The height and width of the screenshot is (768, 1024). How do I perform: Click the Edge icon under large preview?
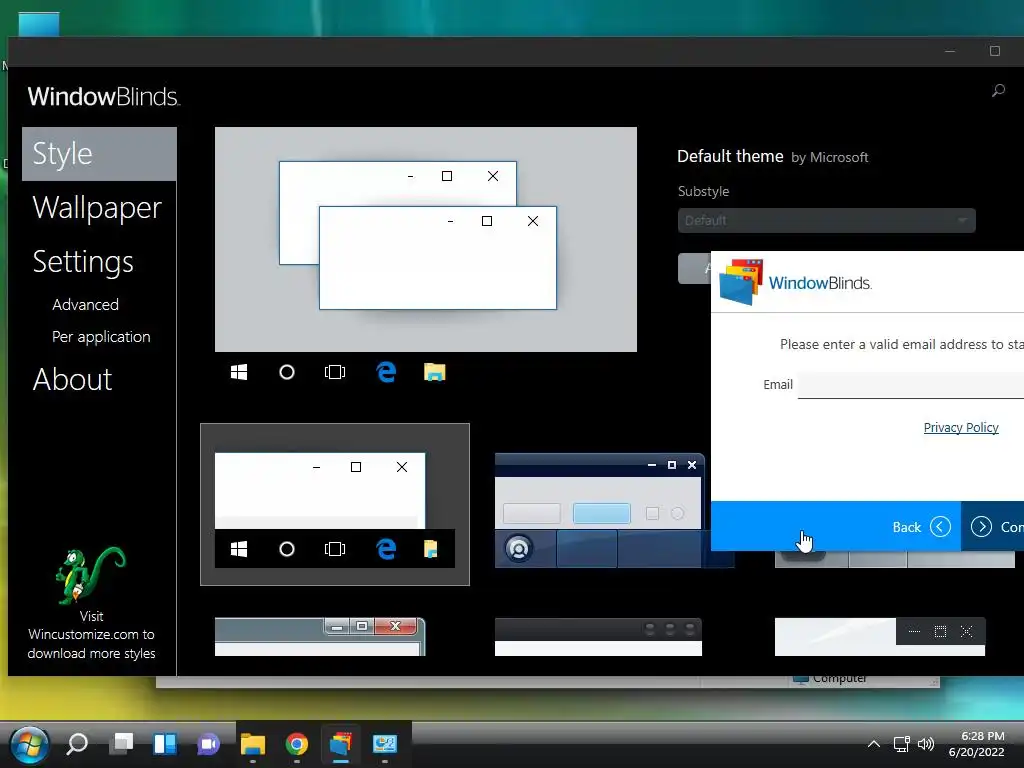pos(386,372)
